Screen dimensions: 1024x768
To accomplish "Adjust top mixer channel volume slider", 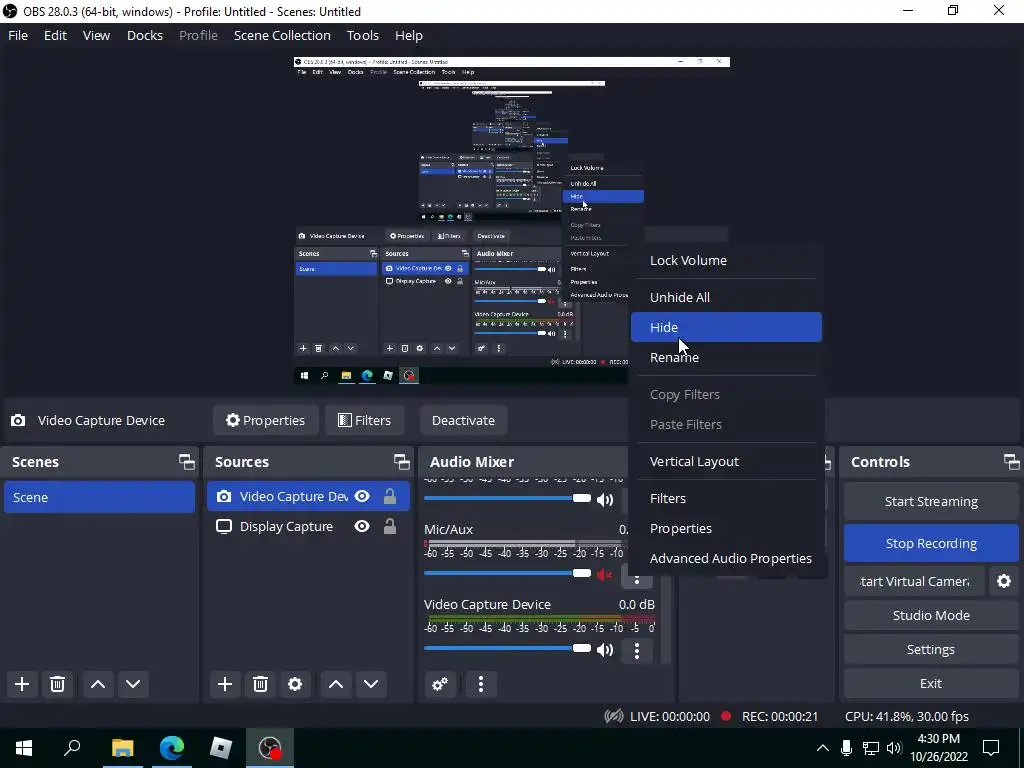I will tap(507, 498).
